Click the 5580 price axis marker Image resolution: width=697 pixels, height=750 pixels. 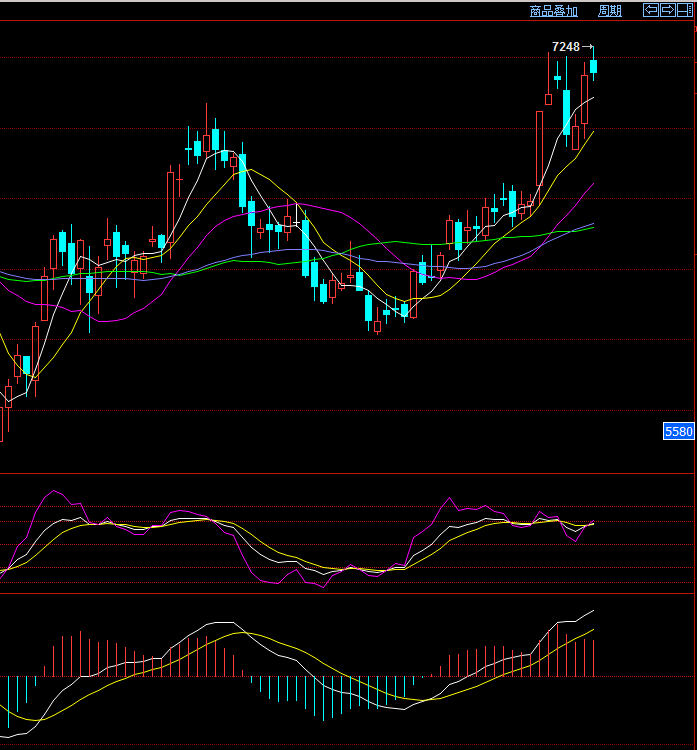[x=679, y=431]
